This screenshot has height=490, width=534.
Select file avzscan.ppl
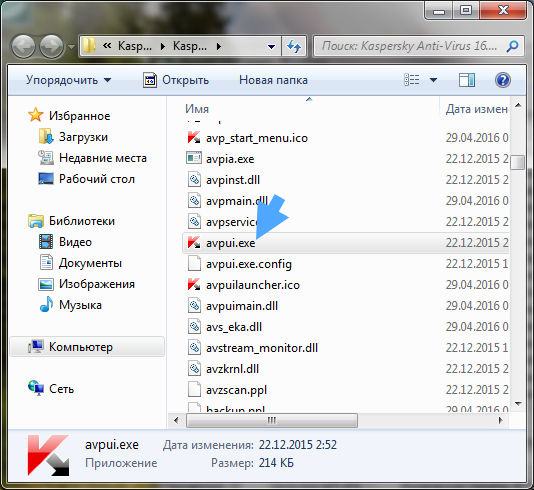[236, 390]
